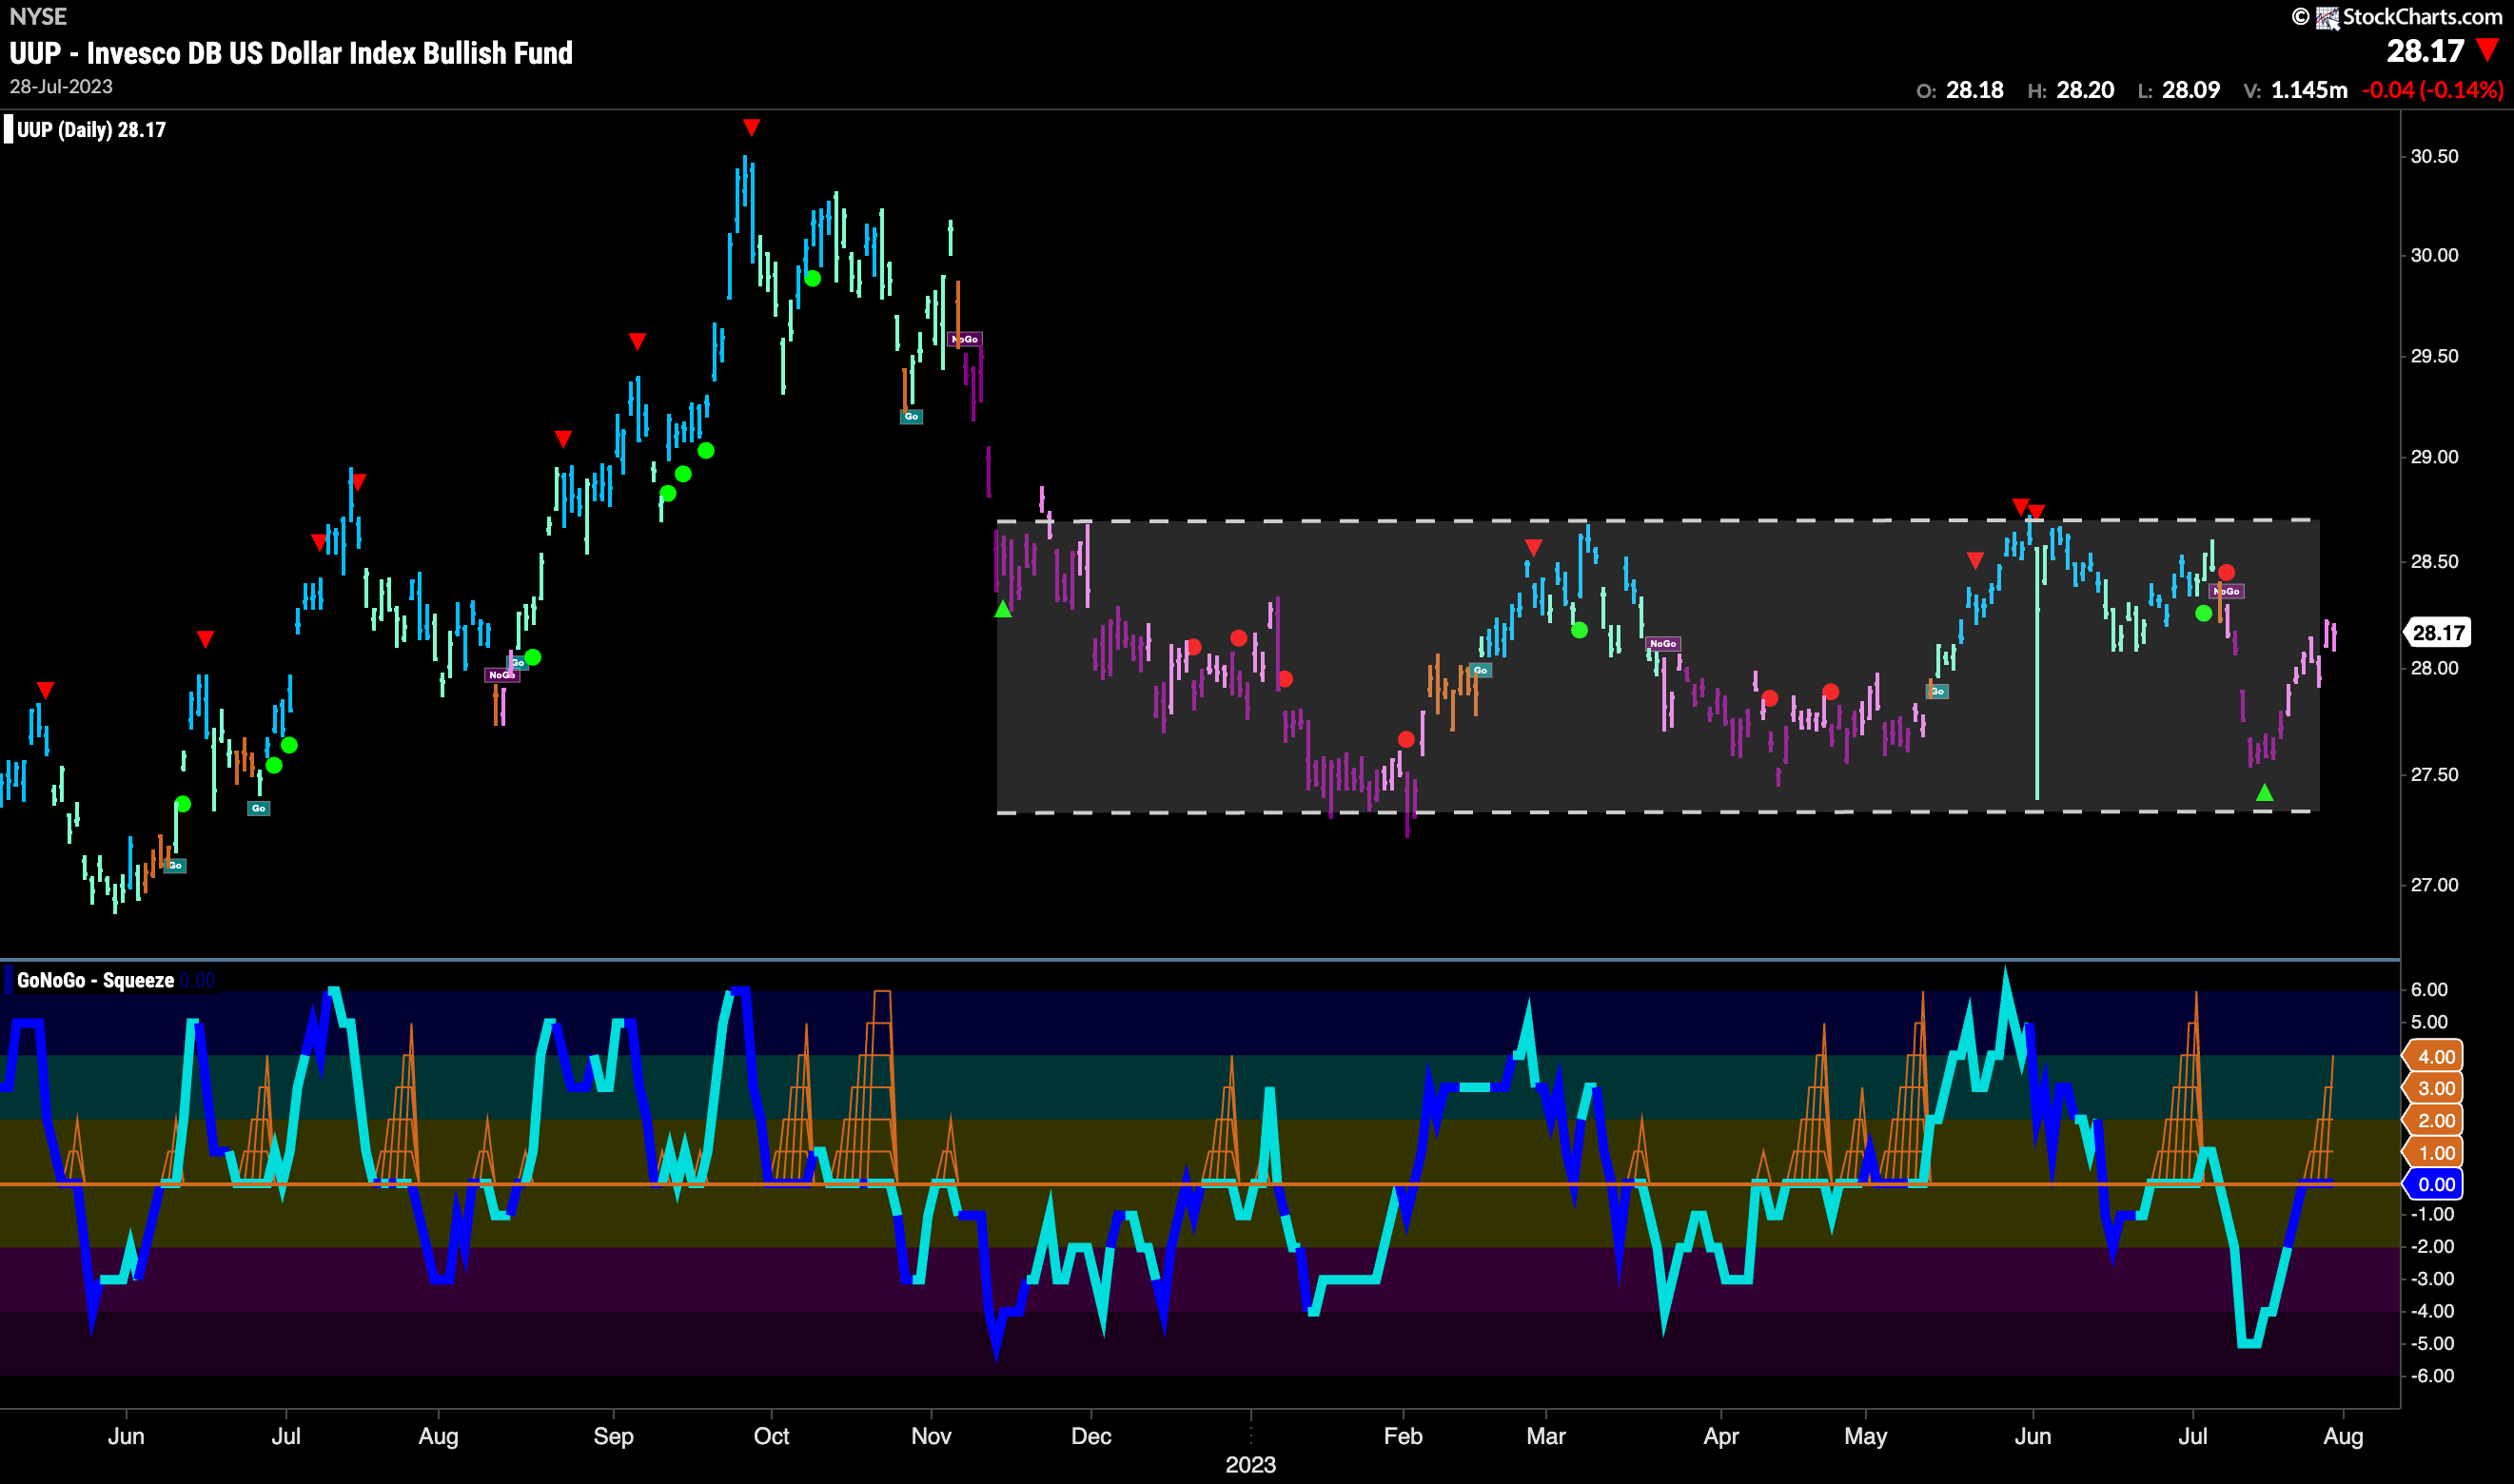Click the 2023 year label on axis
This screenshot has height=1484, width=2514.
point(1250,1465)
